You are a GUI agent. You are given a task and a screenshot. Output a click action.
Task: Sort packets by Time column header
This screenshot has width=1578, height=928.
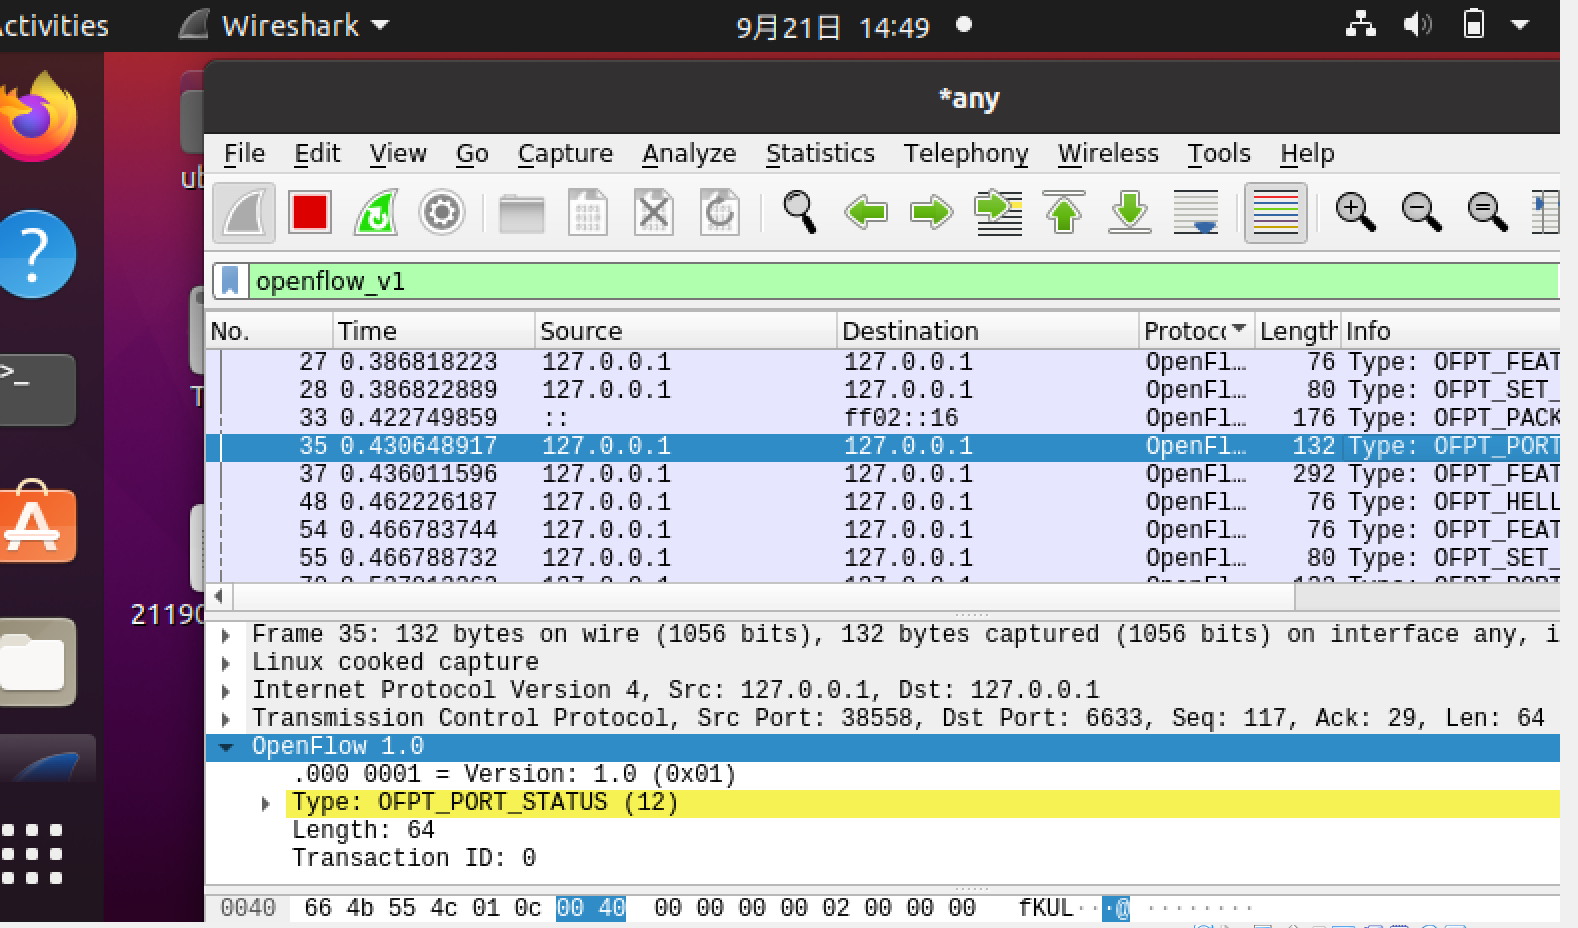tap(434, 331)
